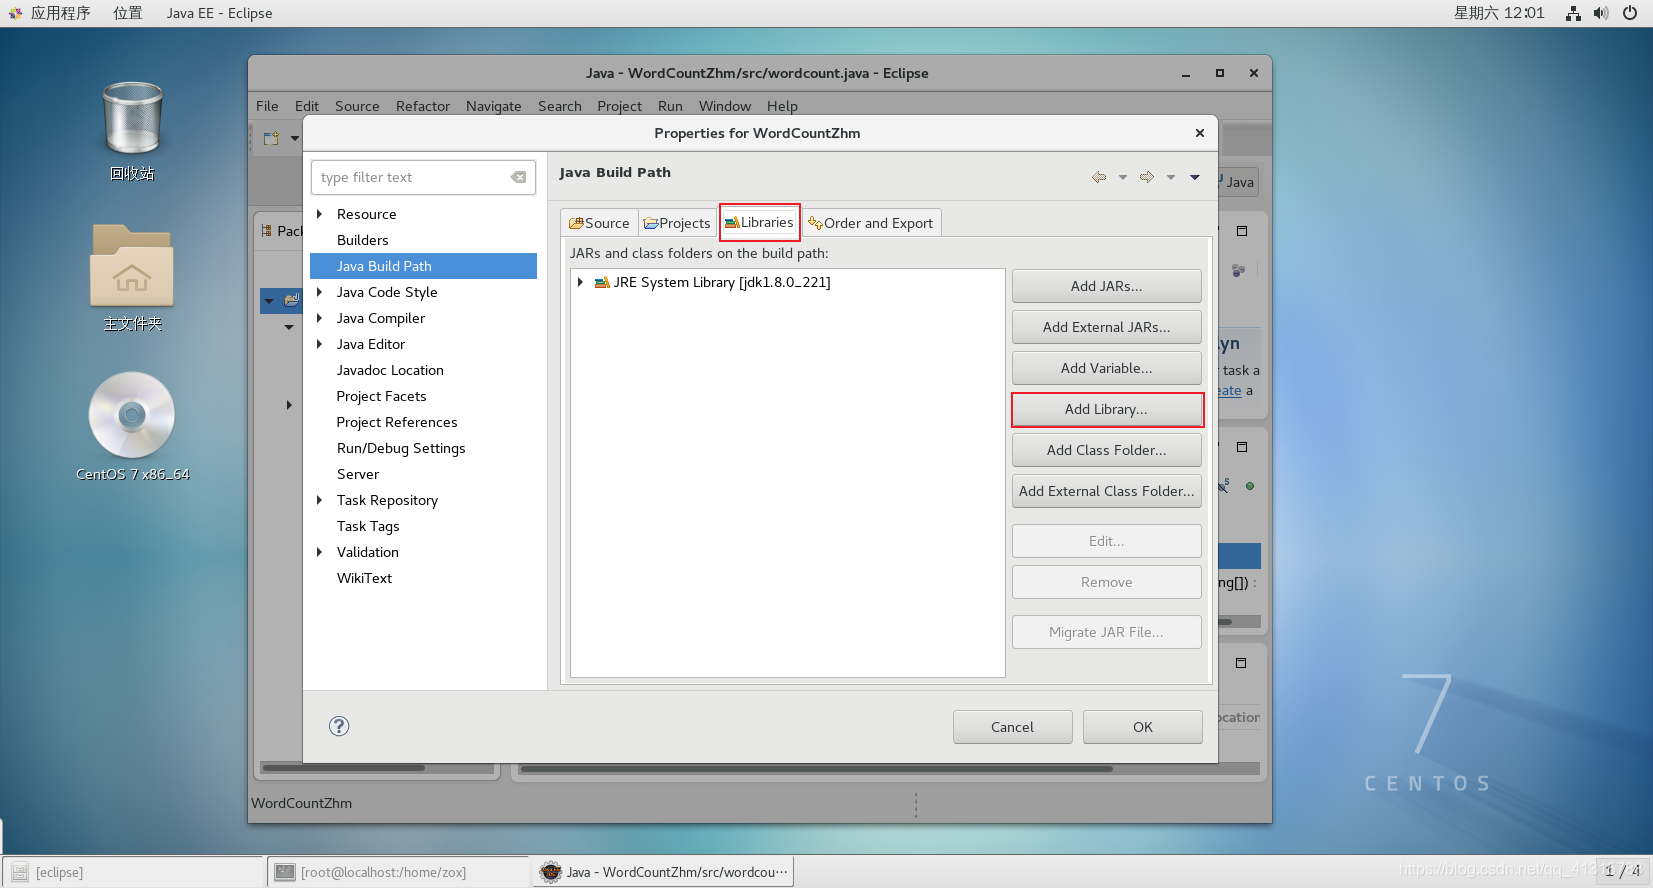Open the Window menu in Eclipse
The image size is (1653, 888).
725,106
